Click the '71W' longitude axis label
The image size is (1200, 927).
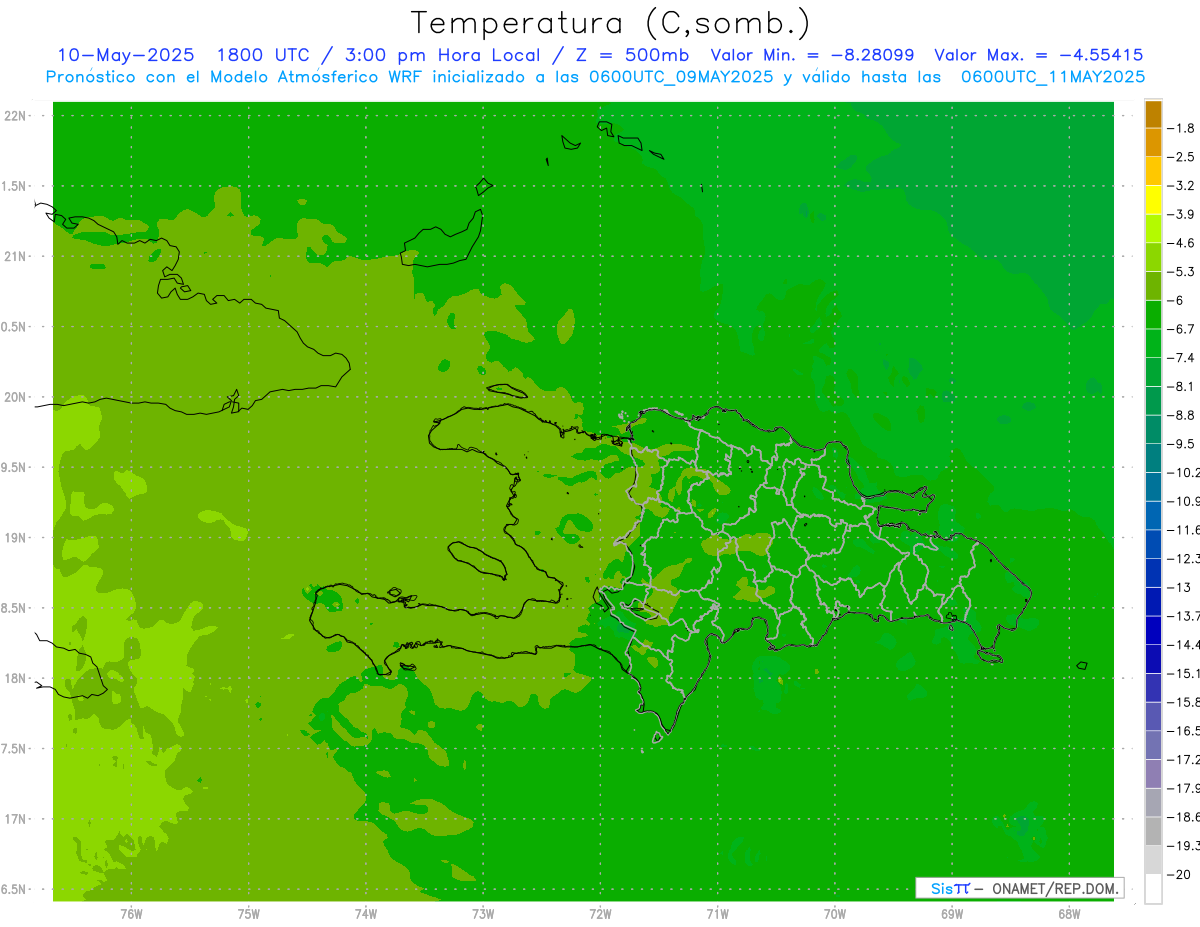717,913
